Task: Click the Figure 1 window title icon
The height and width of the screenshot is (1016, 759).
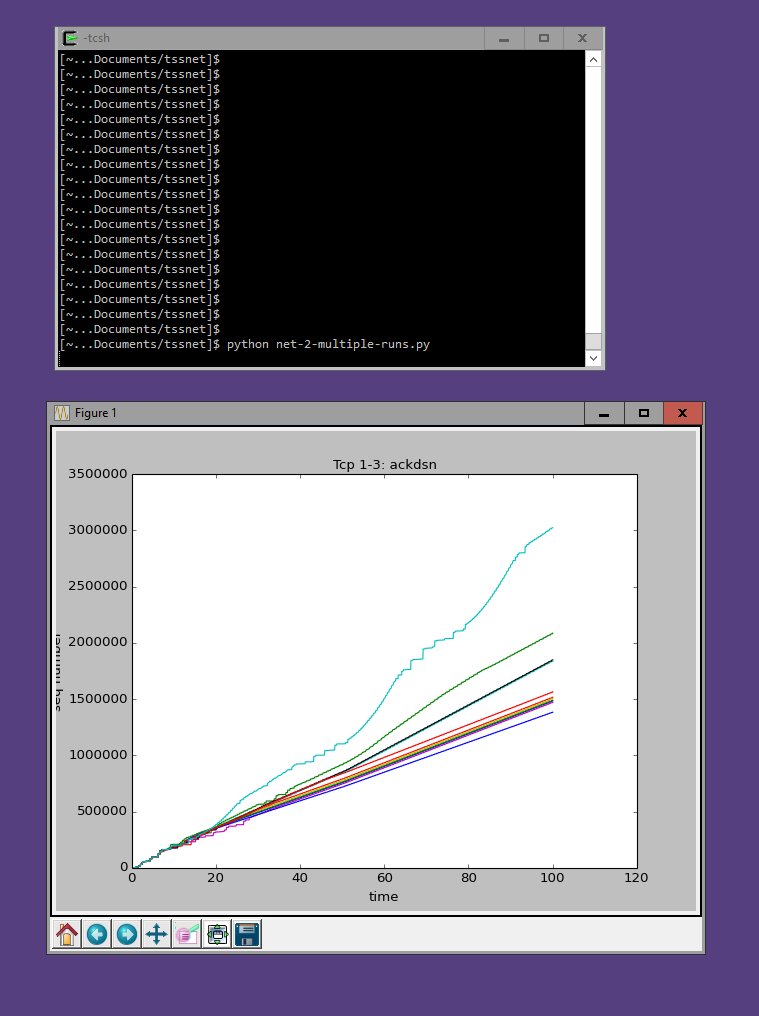Action: [62, 413]
